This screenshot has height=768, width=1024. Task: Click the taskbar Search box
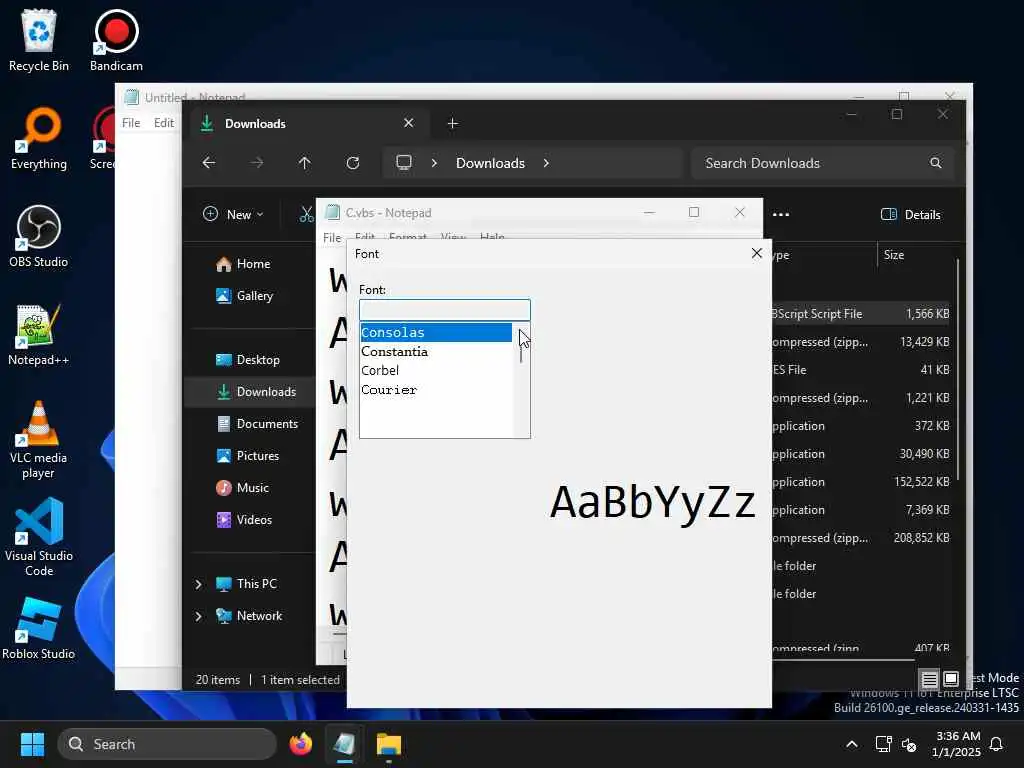coord(167,744)
